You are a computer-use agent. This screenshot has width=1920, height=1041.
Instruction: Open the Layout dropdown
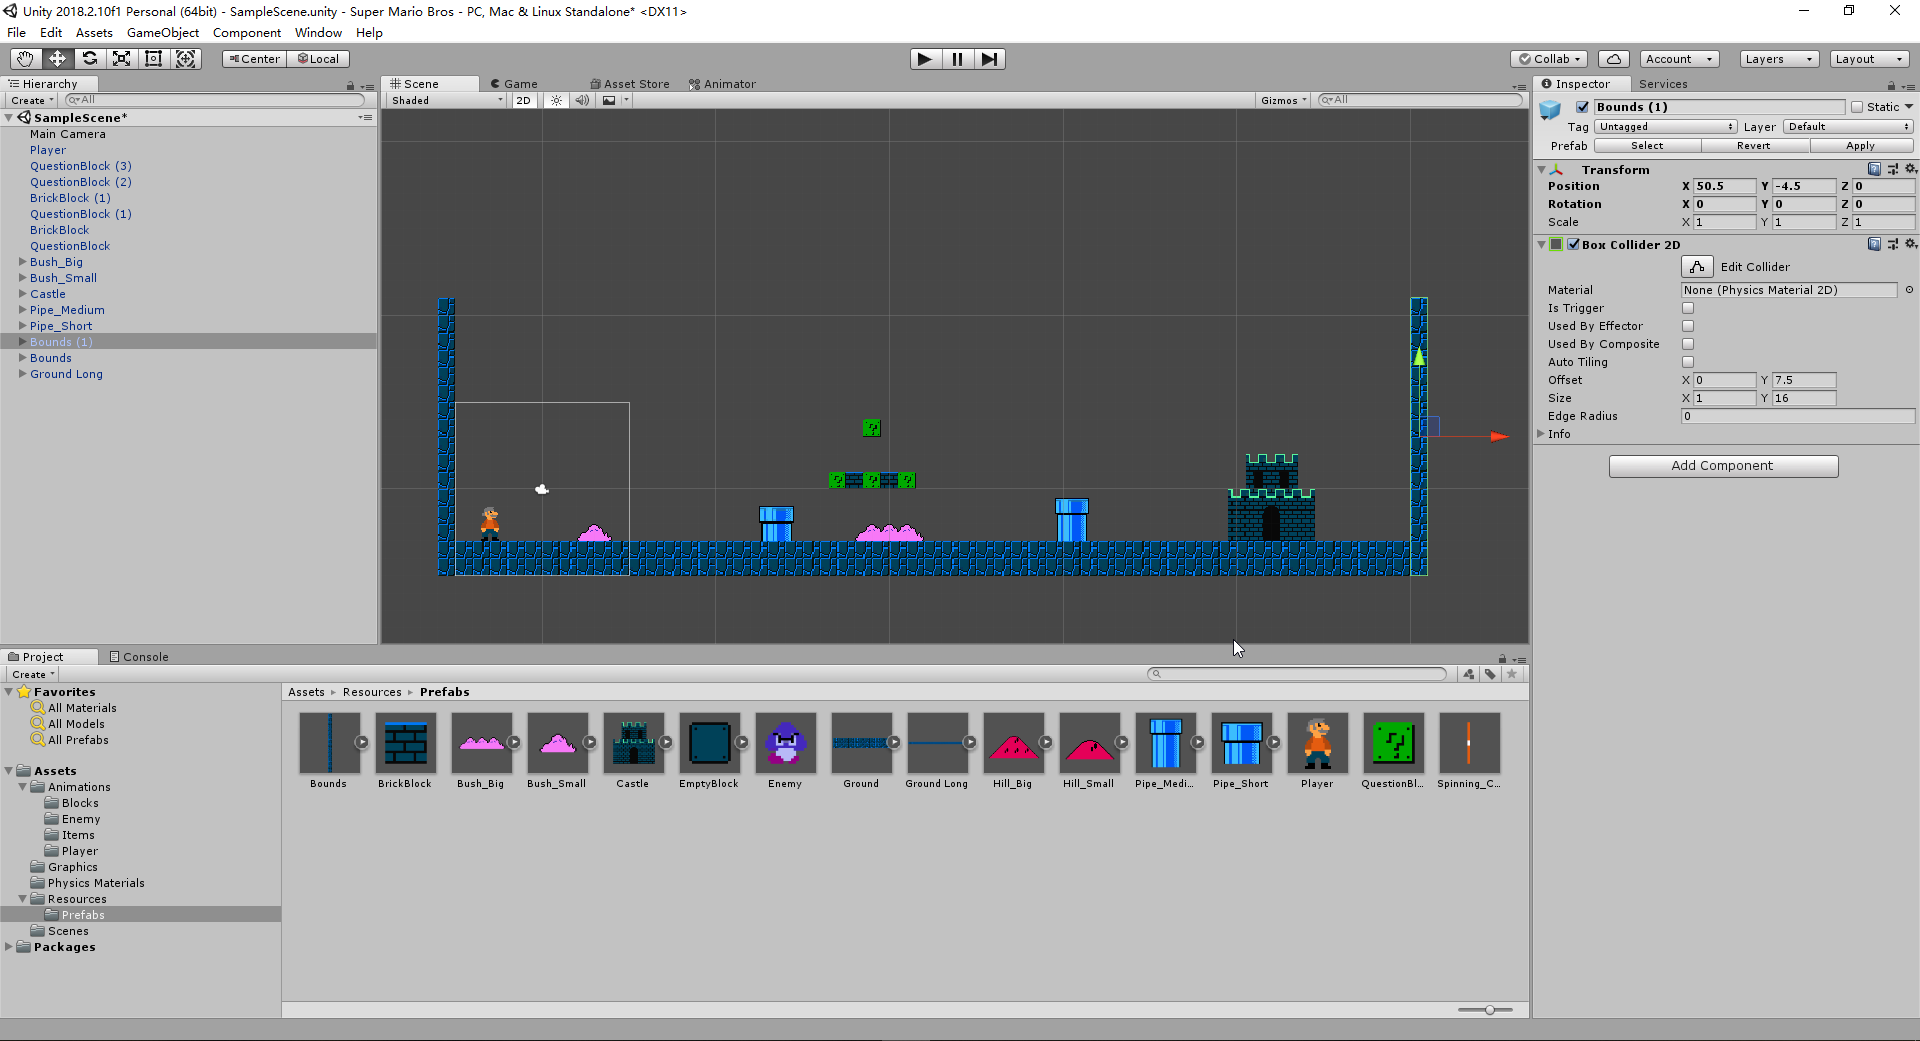tap(1869, 59)
